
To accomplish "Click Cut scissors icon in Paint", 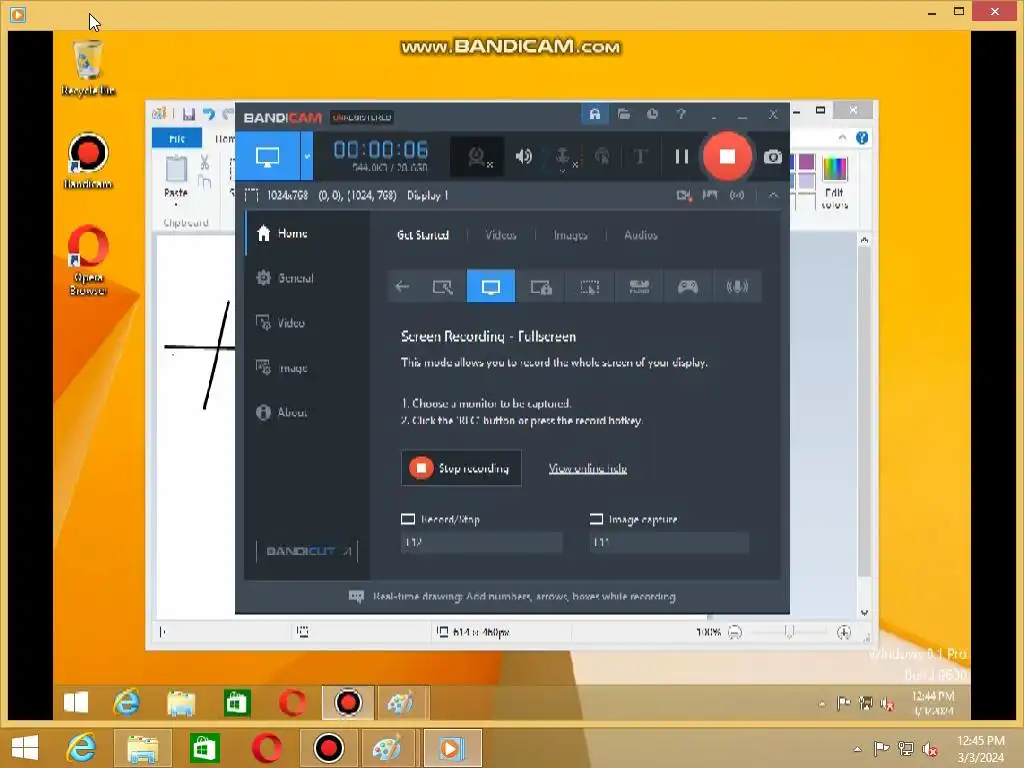I will (204, 163).
